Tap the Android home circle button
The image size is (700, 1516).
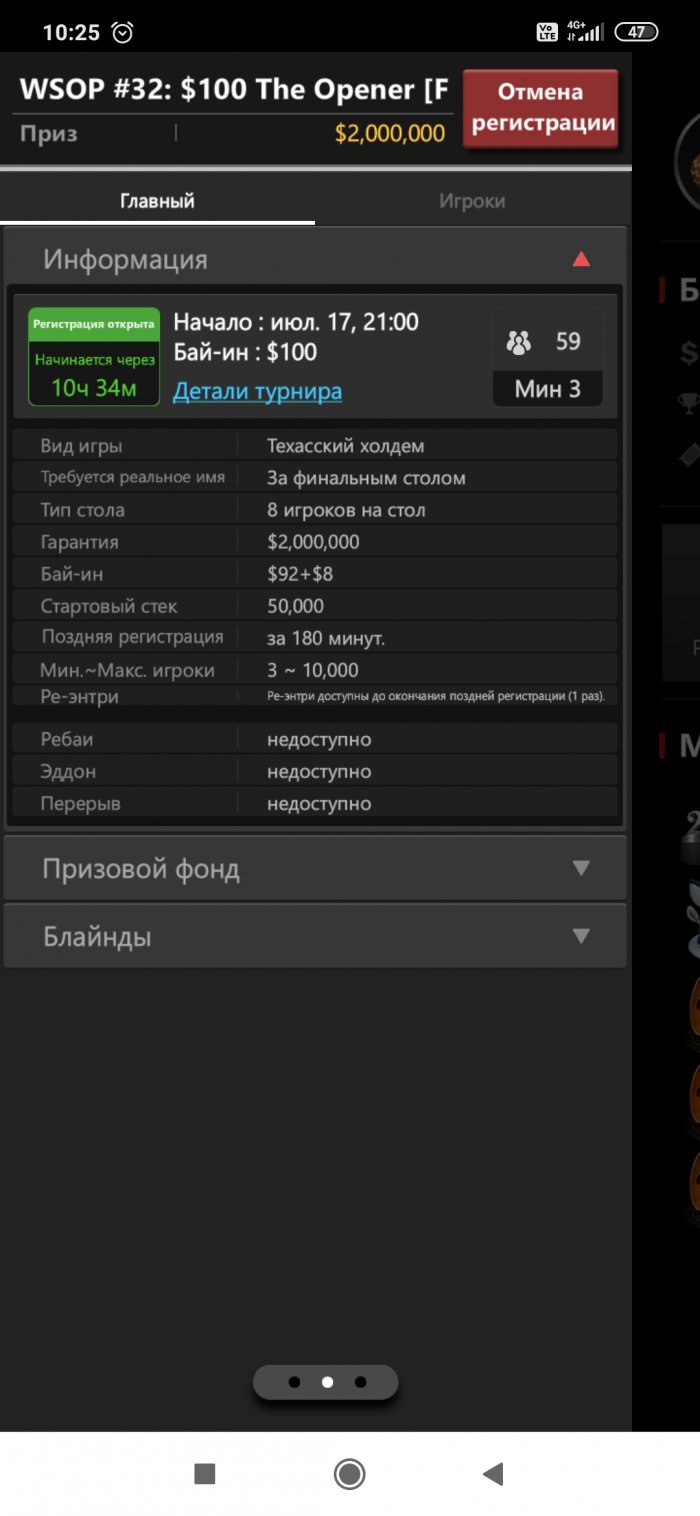[x=349, y=1473]
